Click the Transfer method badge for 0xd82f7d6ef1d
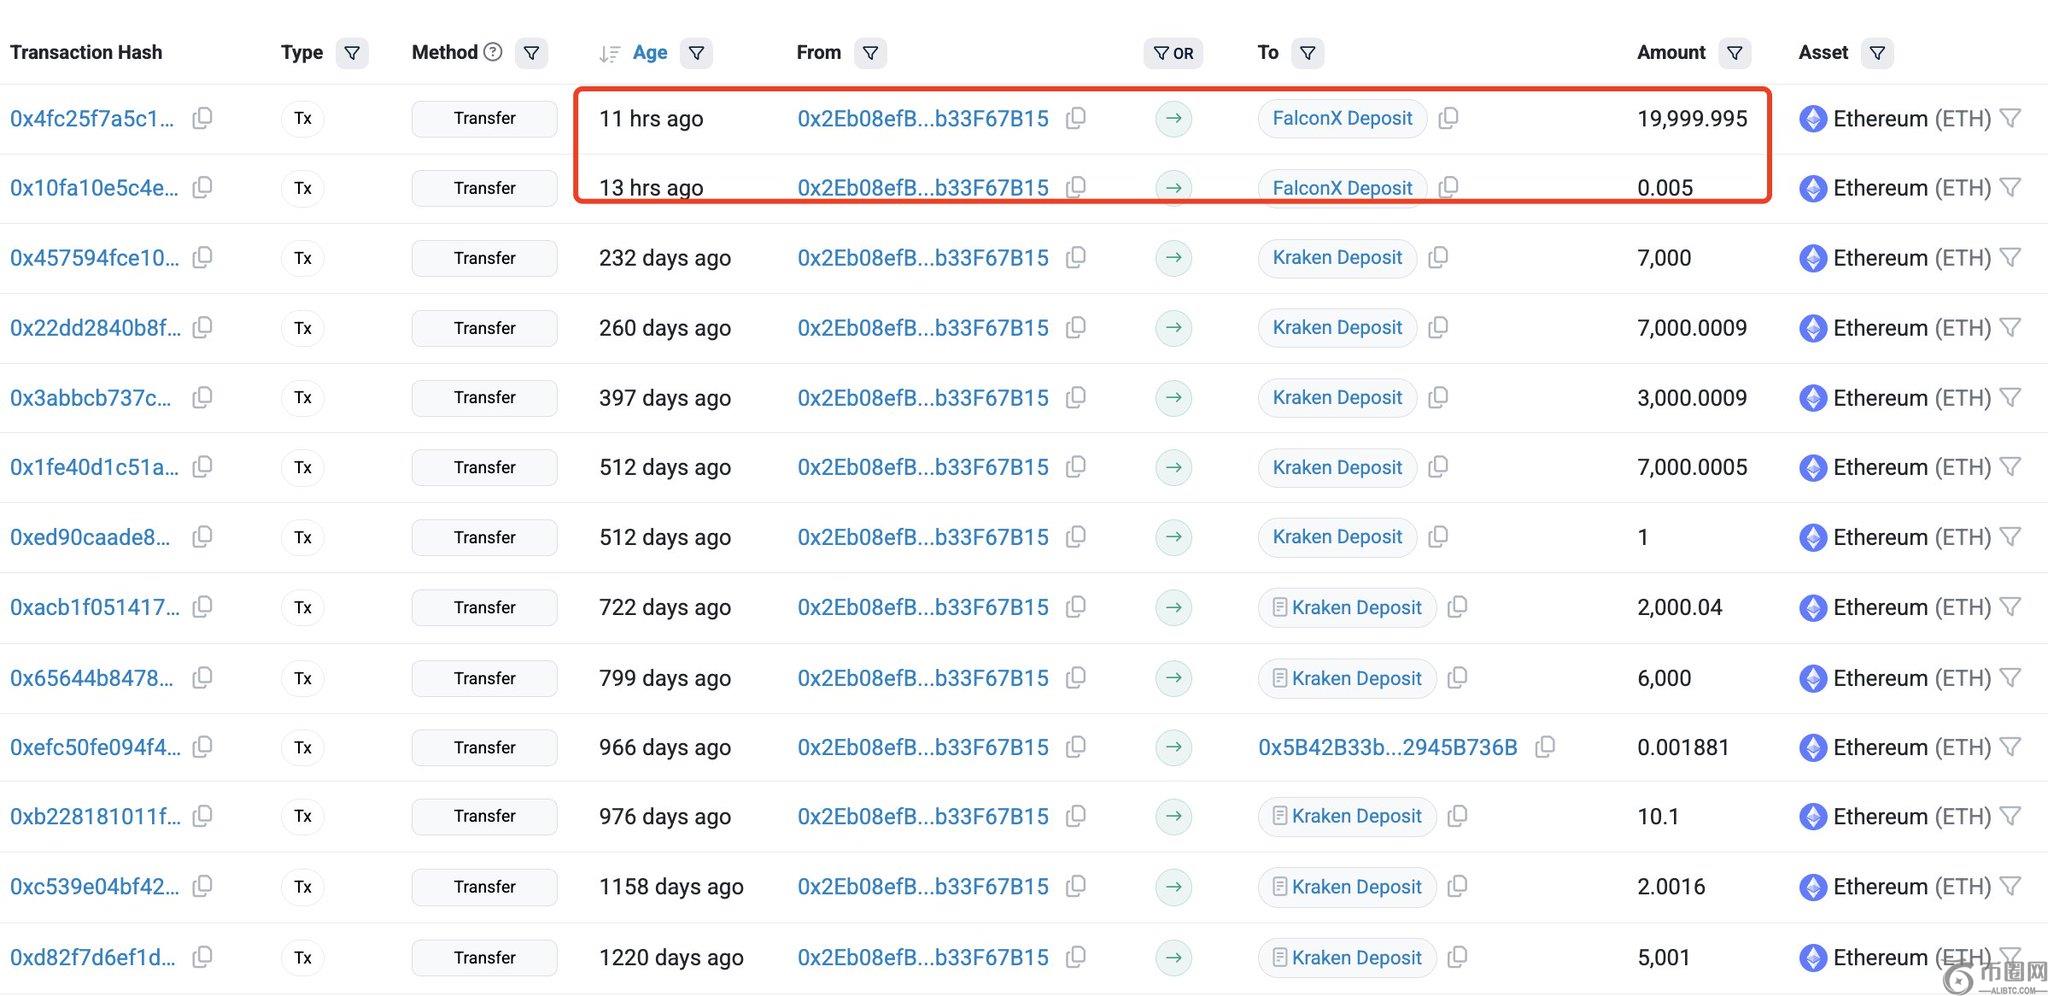This screenshot has width=2048, height=996. click(484, 957)
